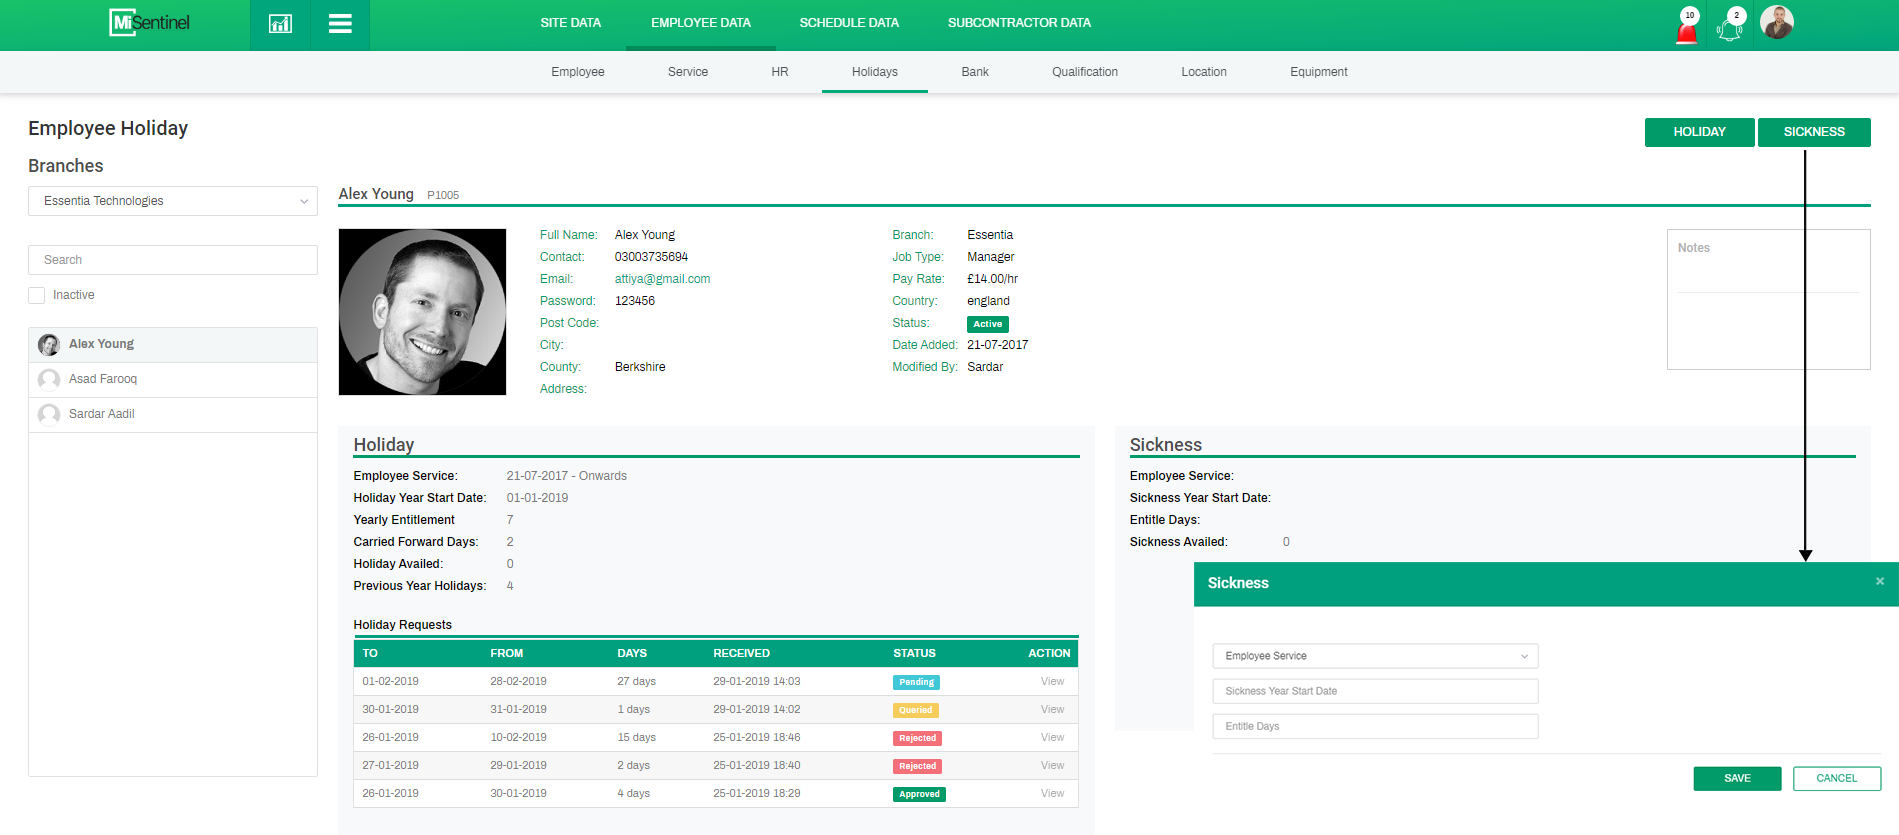
Task: Go to SUBCONTRACTOR DATA menu
Action: (1019, 23)
